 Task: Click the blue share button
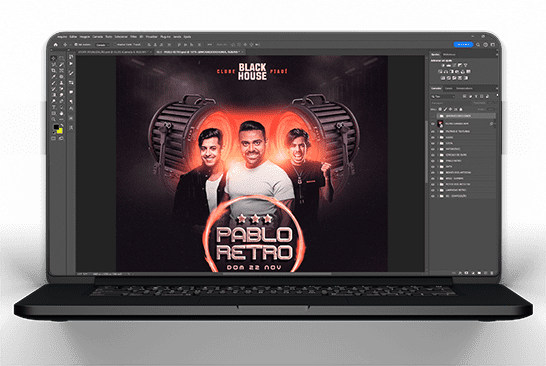[x=463, y=45]
